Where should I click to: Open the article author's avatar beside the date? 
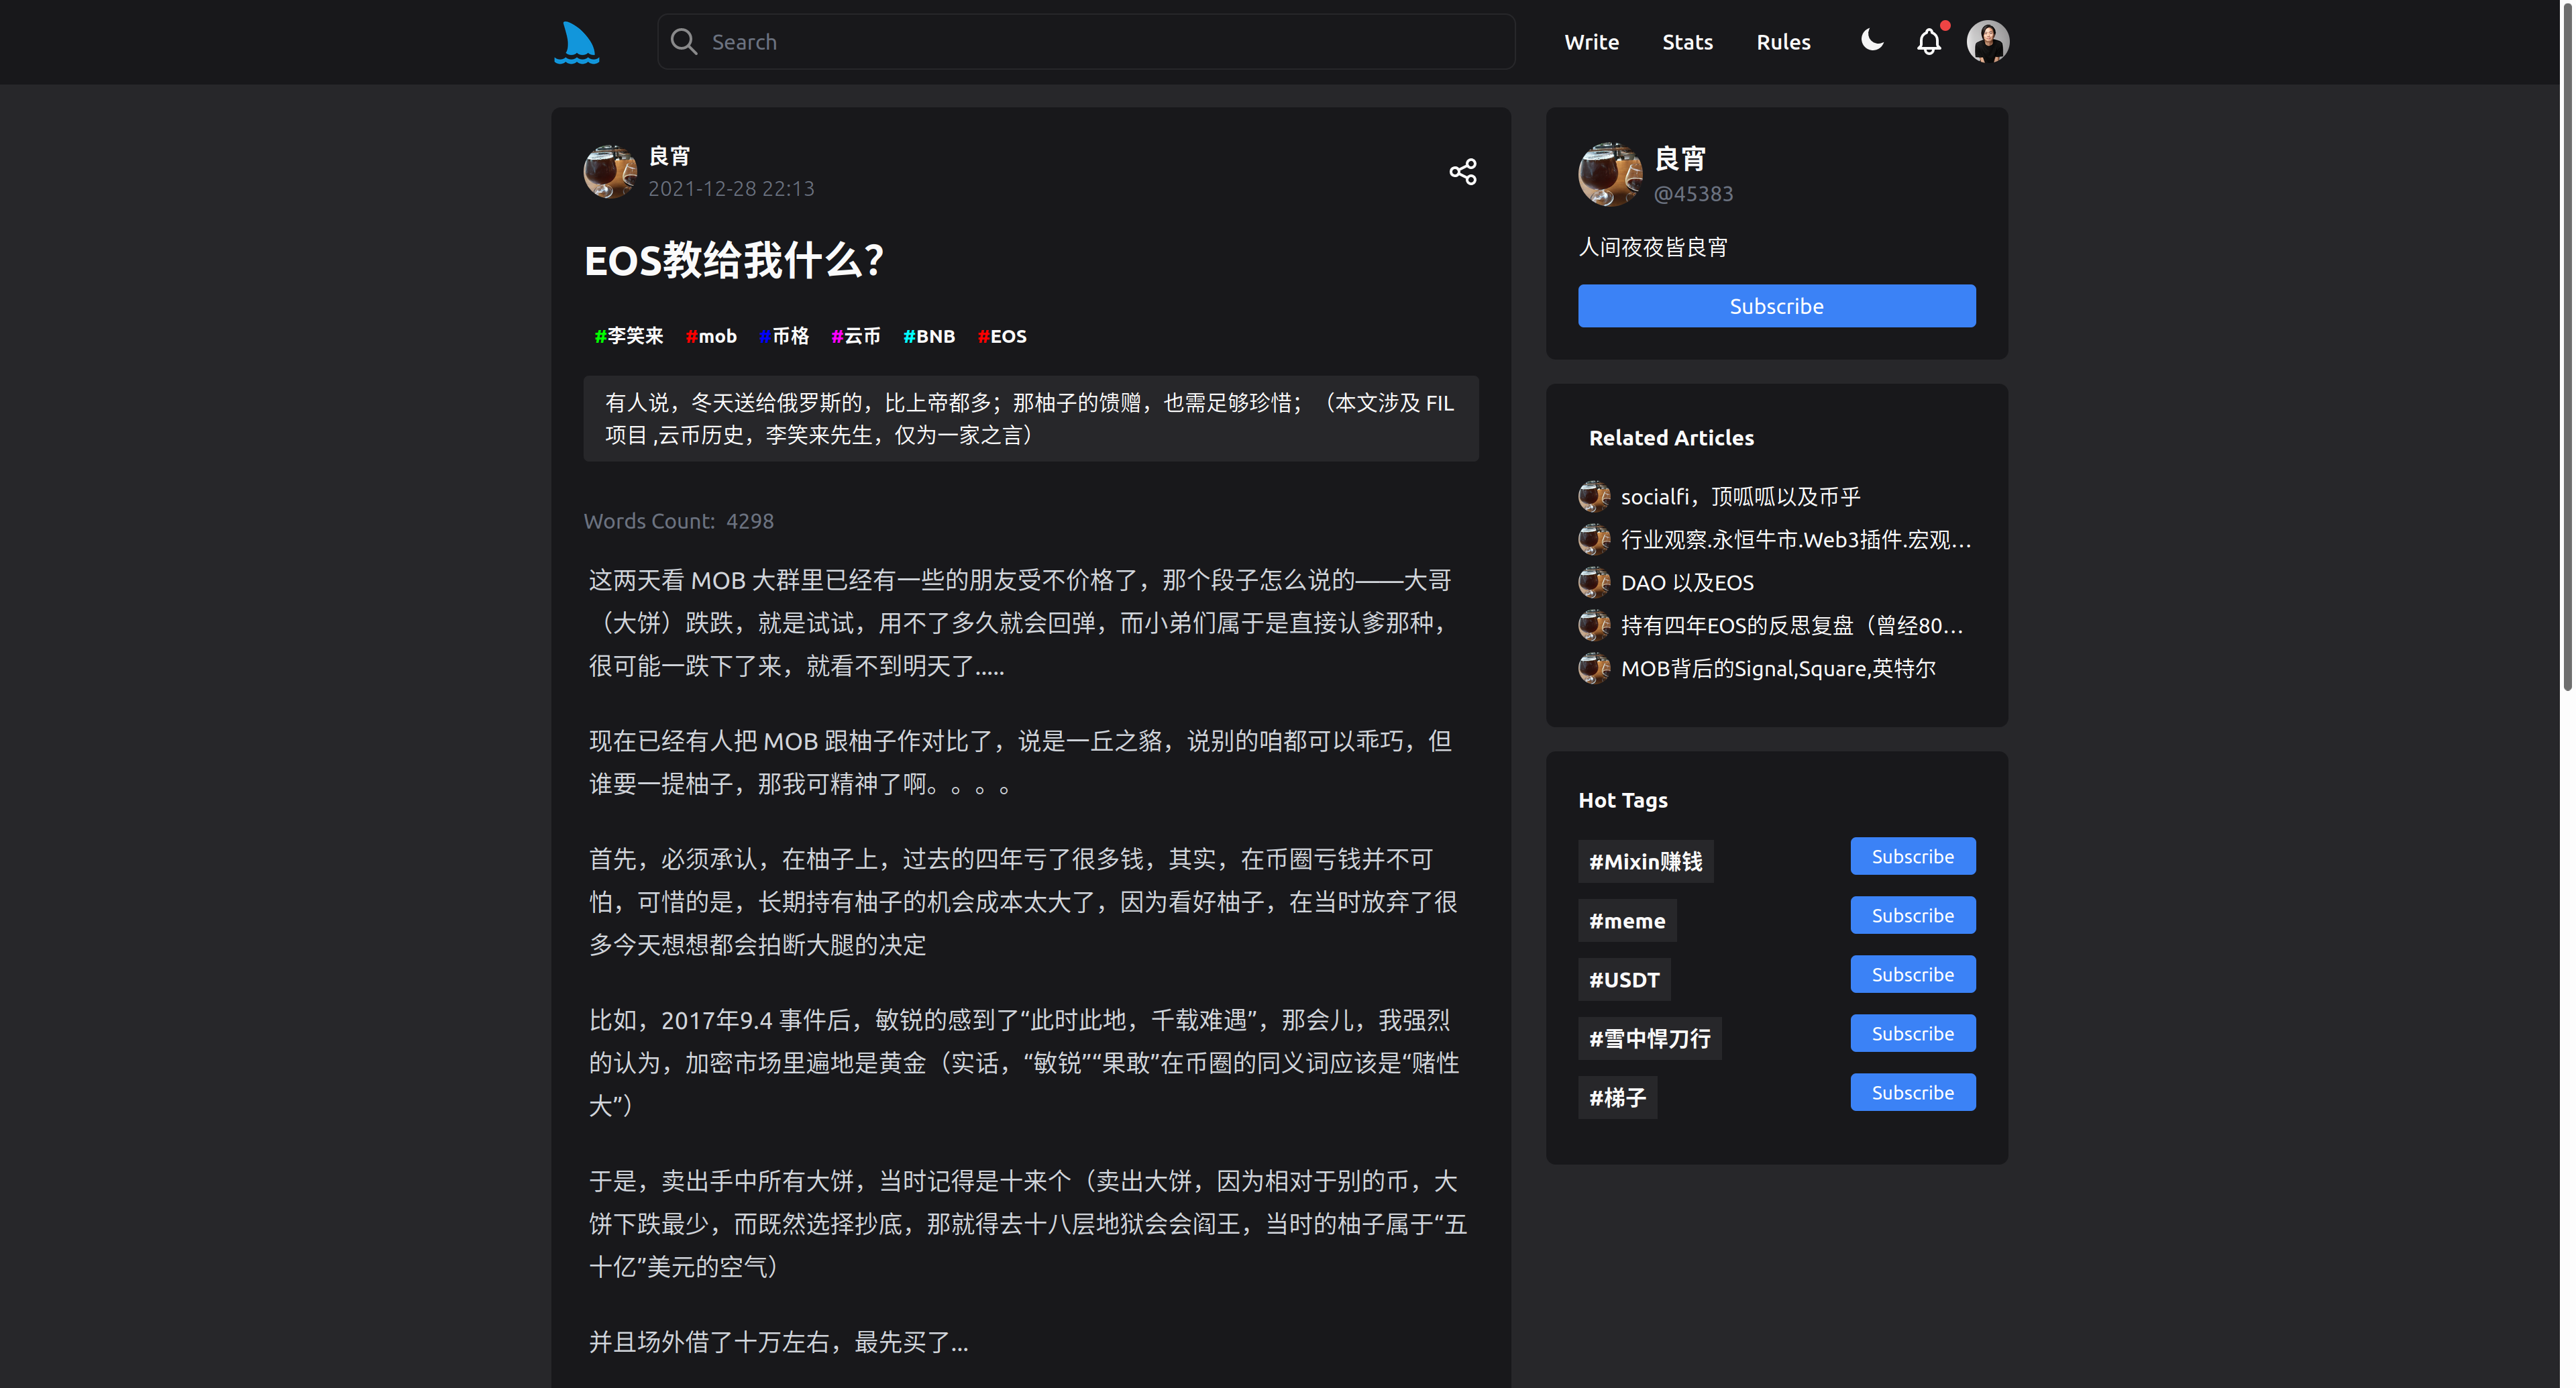tap(610, 172)
